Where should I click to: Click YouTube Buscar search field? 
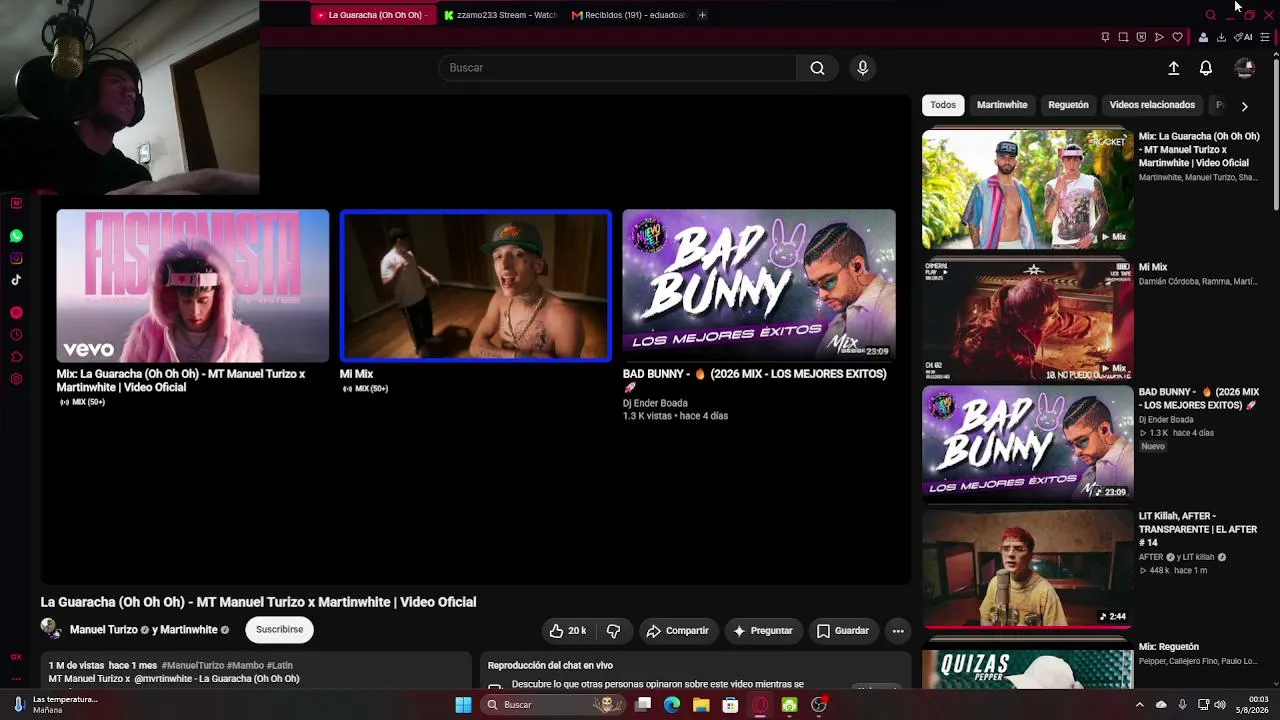tap(617, 68)
